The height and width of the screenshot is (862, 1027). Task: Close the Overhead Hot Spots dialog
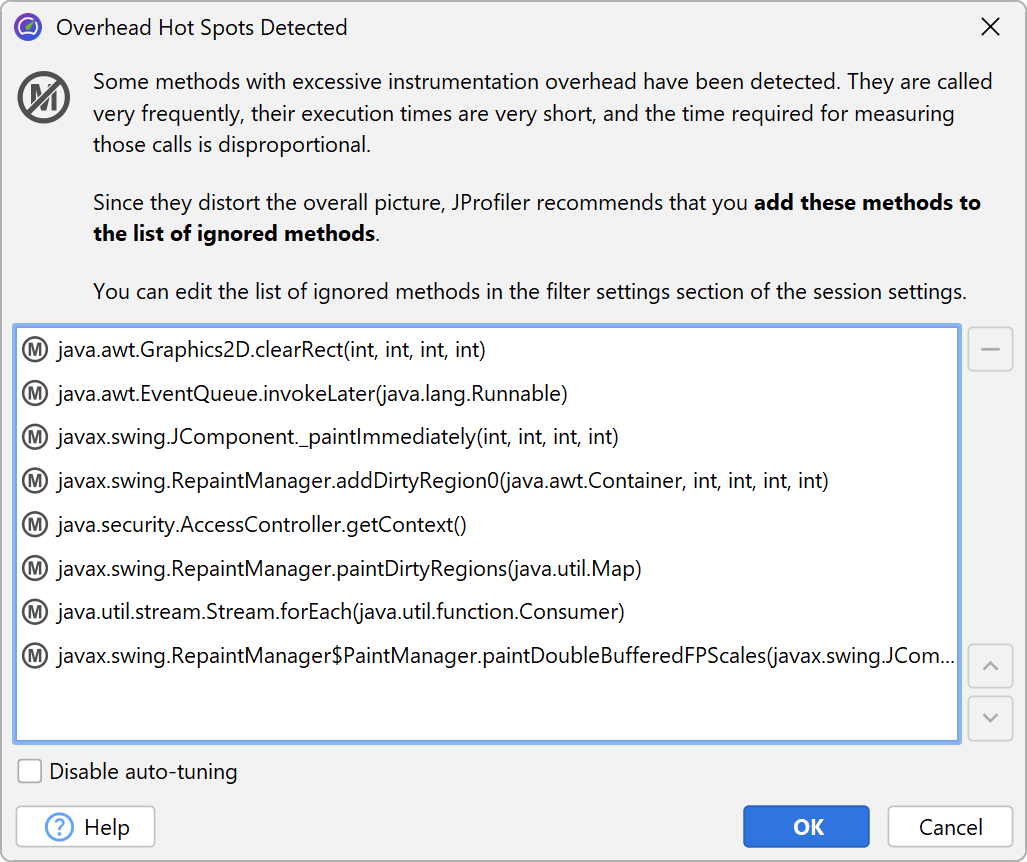[x=990, y=27]
